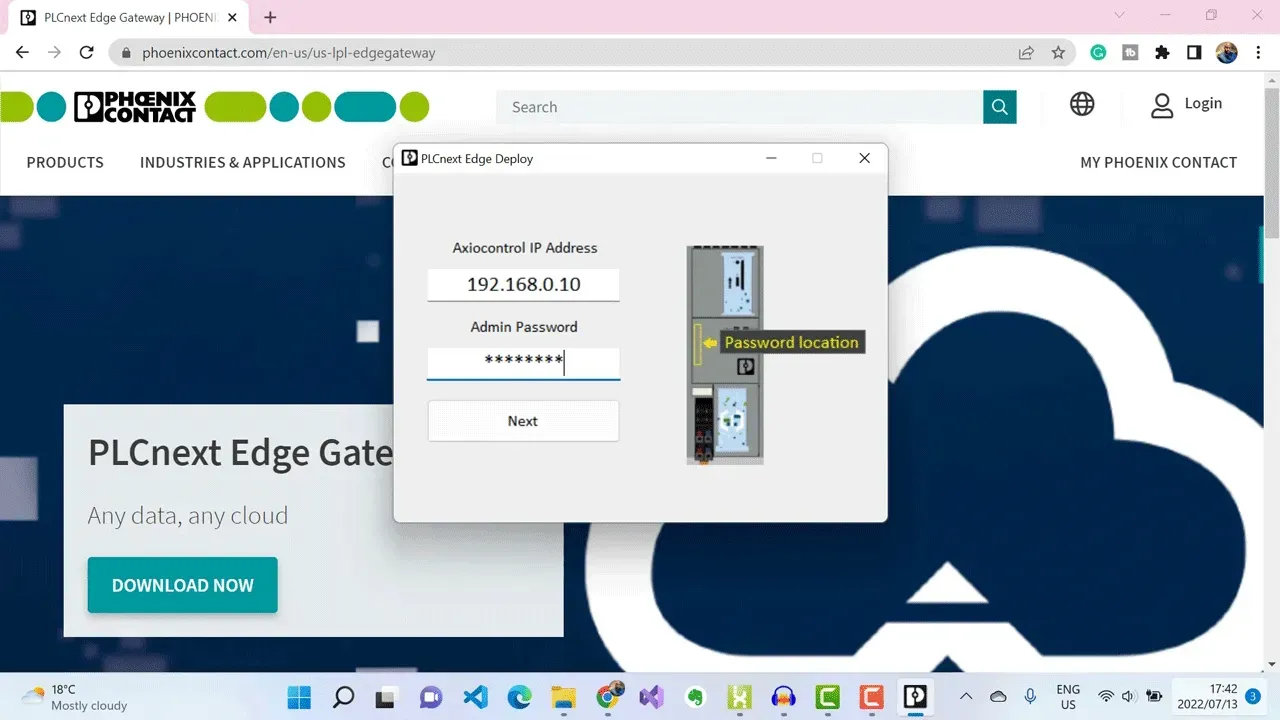Open the globe language selector
This screenshot has height=720, width=1280.
click(x=1082, y=104)
